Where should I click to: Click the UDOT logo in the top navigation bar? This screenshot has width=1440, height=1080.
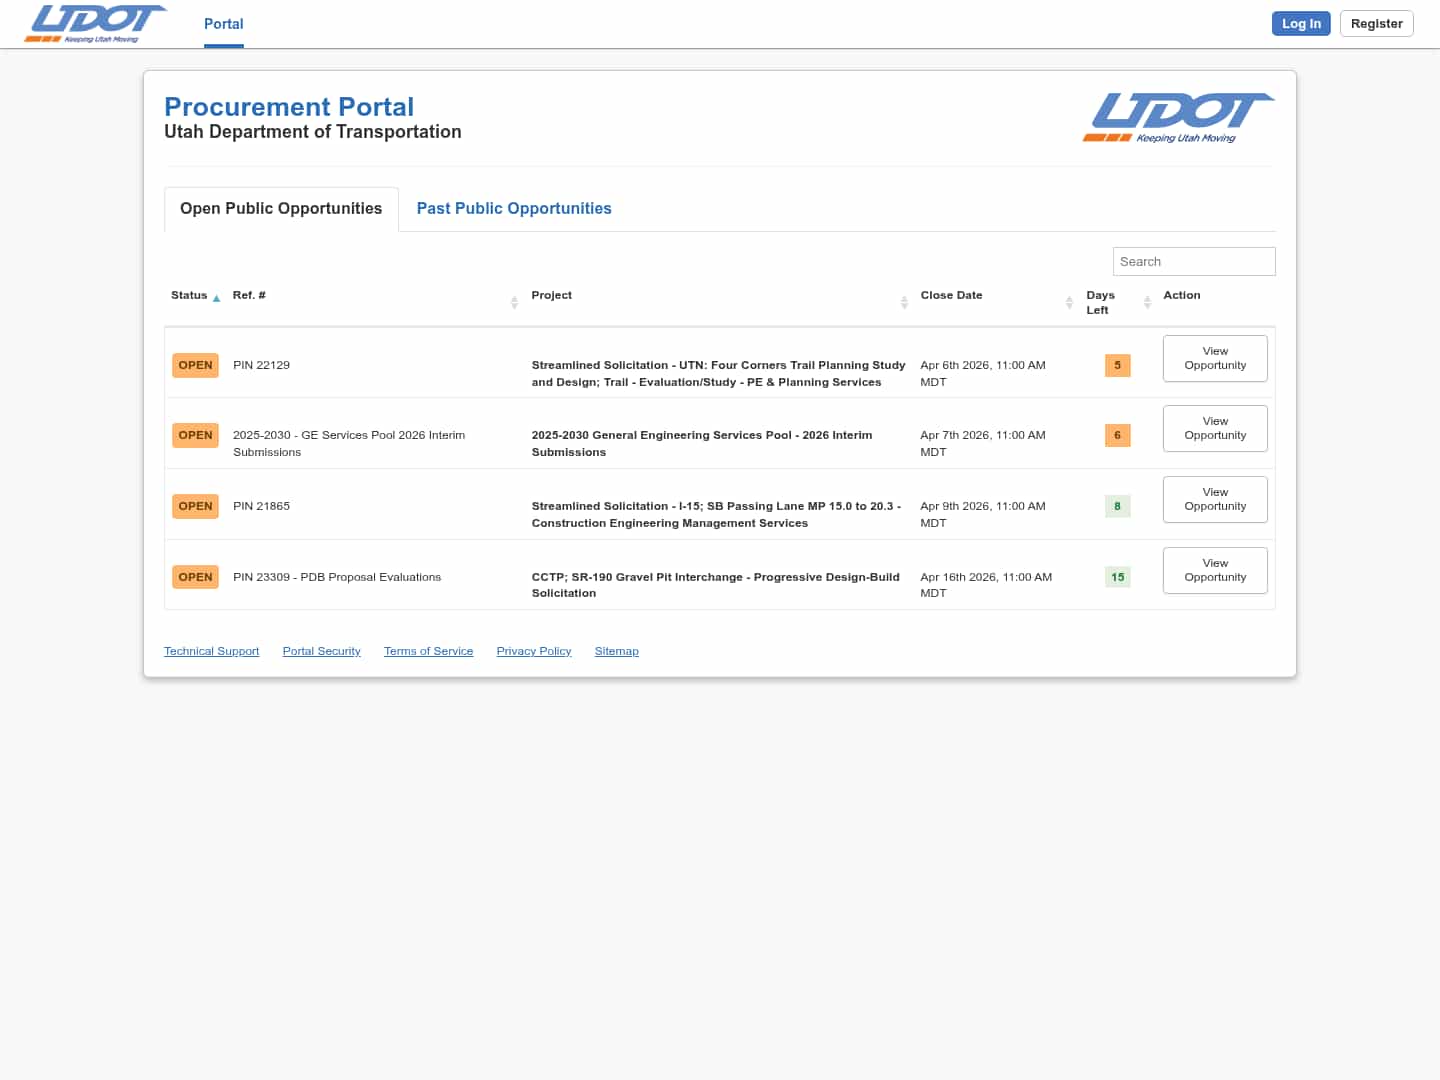click(95, 24)
